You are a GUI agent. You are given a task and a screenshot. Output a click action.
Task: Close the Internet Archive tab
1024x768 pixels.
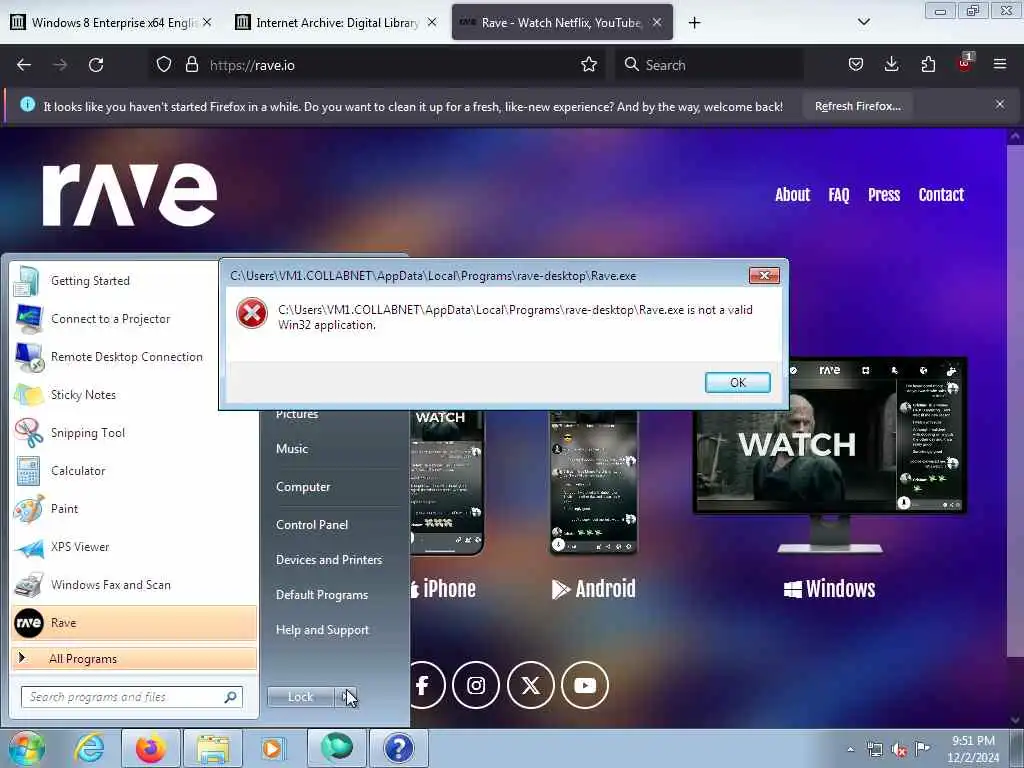point(432,22)
